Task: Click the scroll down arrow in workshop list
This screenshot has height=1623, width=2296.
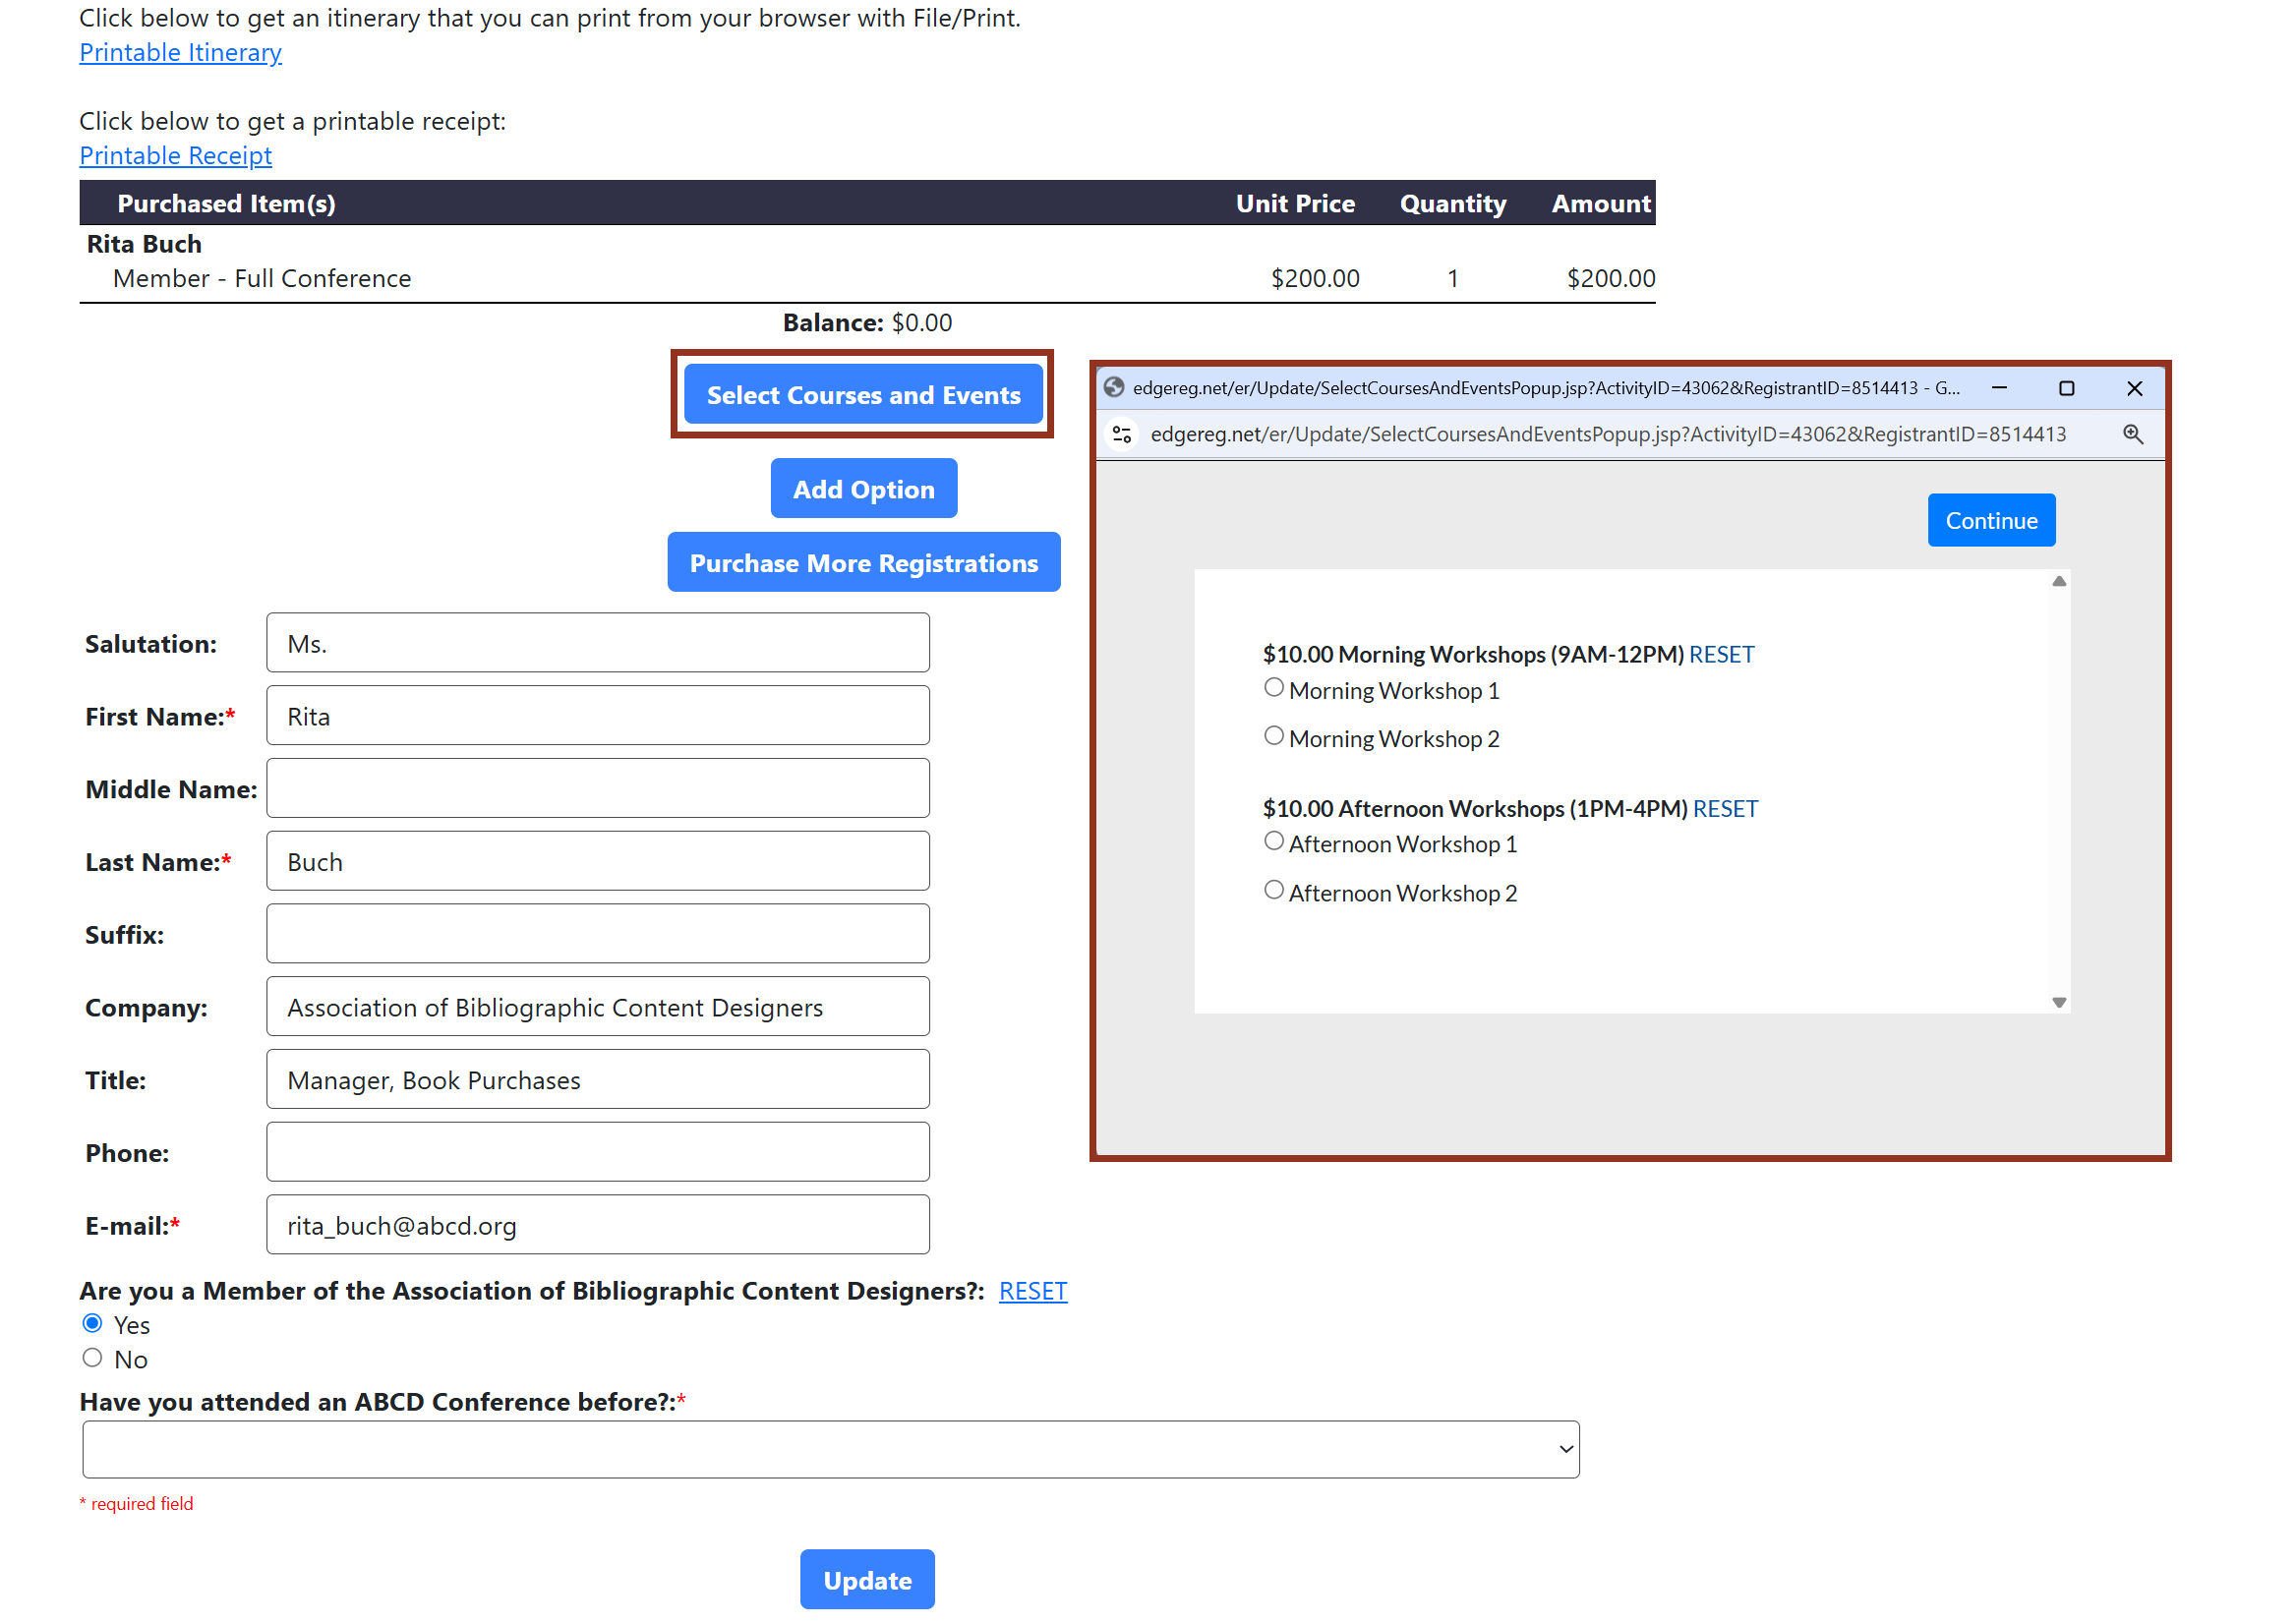Action: [2058, 1002]
